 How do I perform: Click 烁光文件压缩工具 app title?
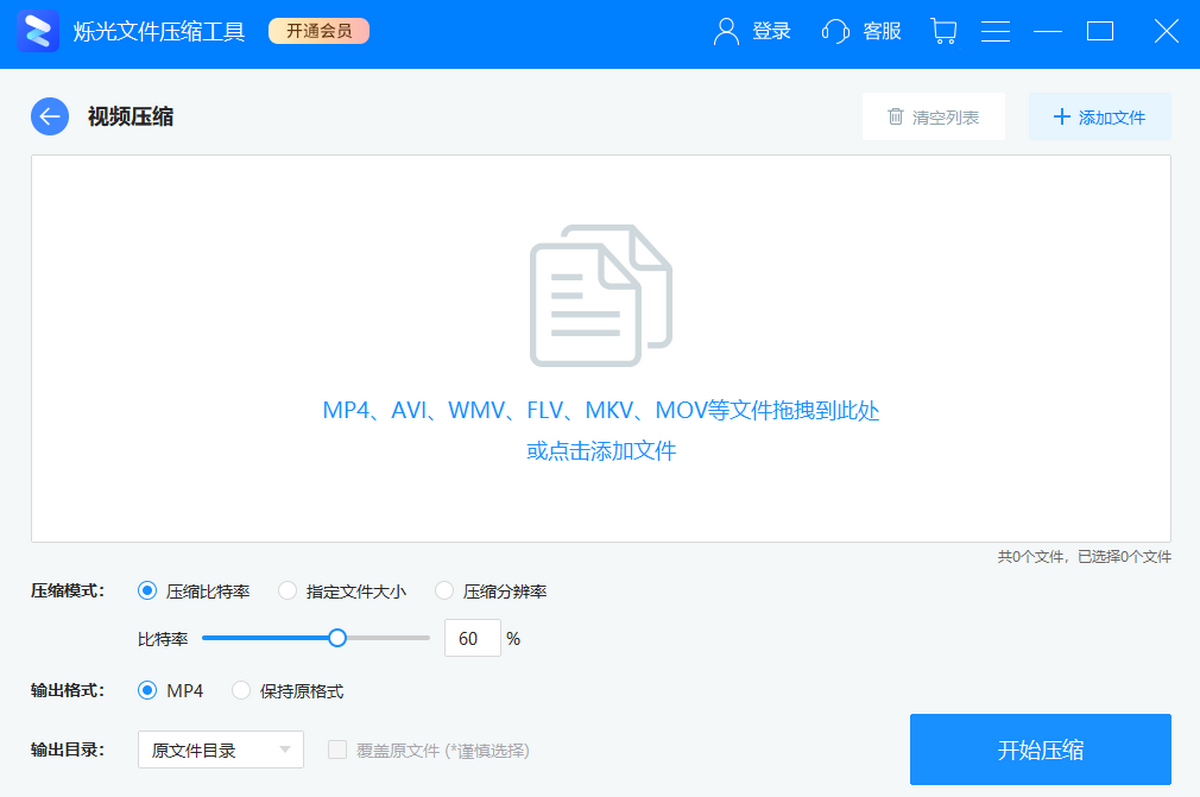tap(159, 32)
